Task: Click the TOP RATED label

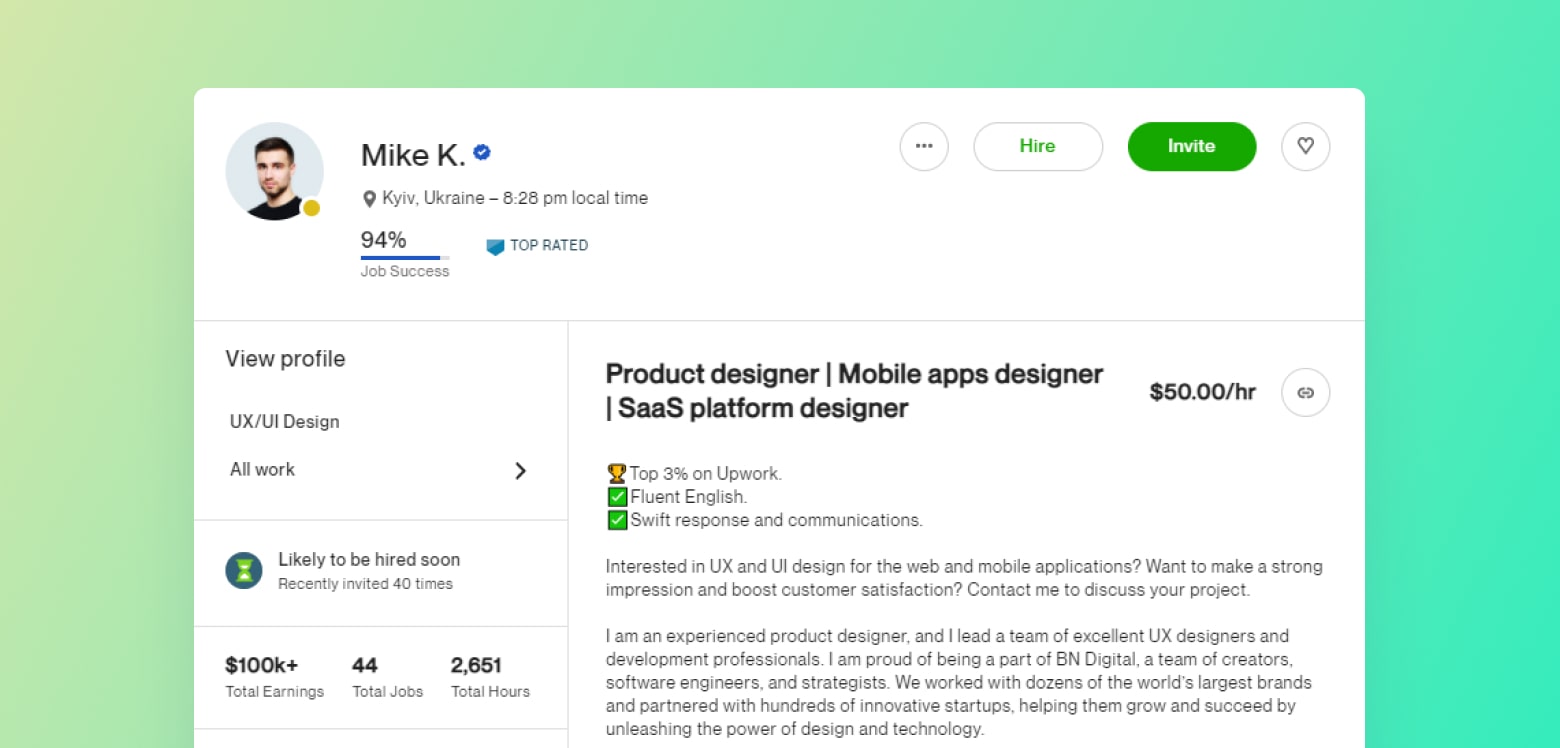Action: [x=549, y=246]
